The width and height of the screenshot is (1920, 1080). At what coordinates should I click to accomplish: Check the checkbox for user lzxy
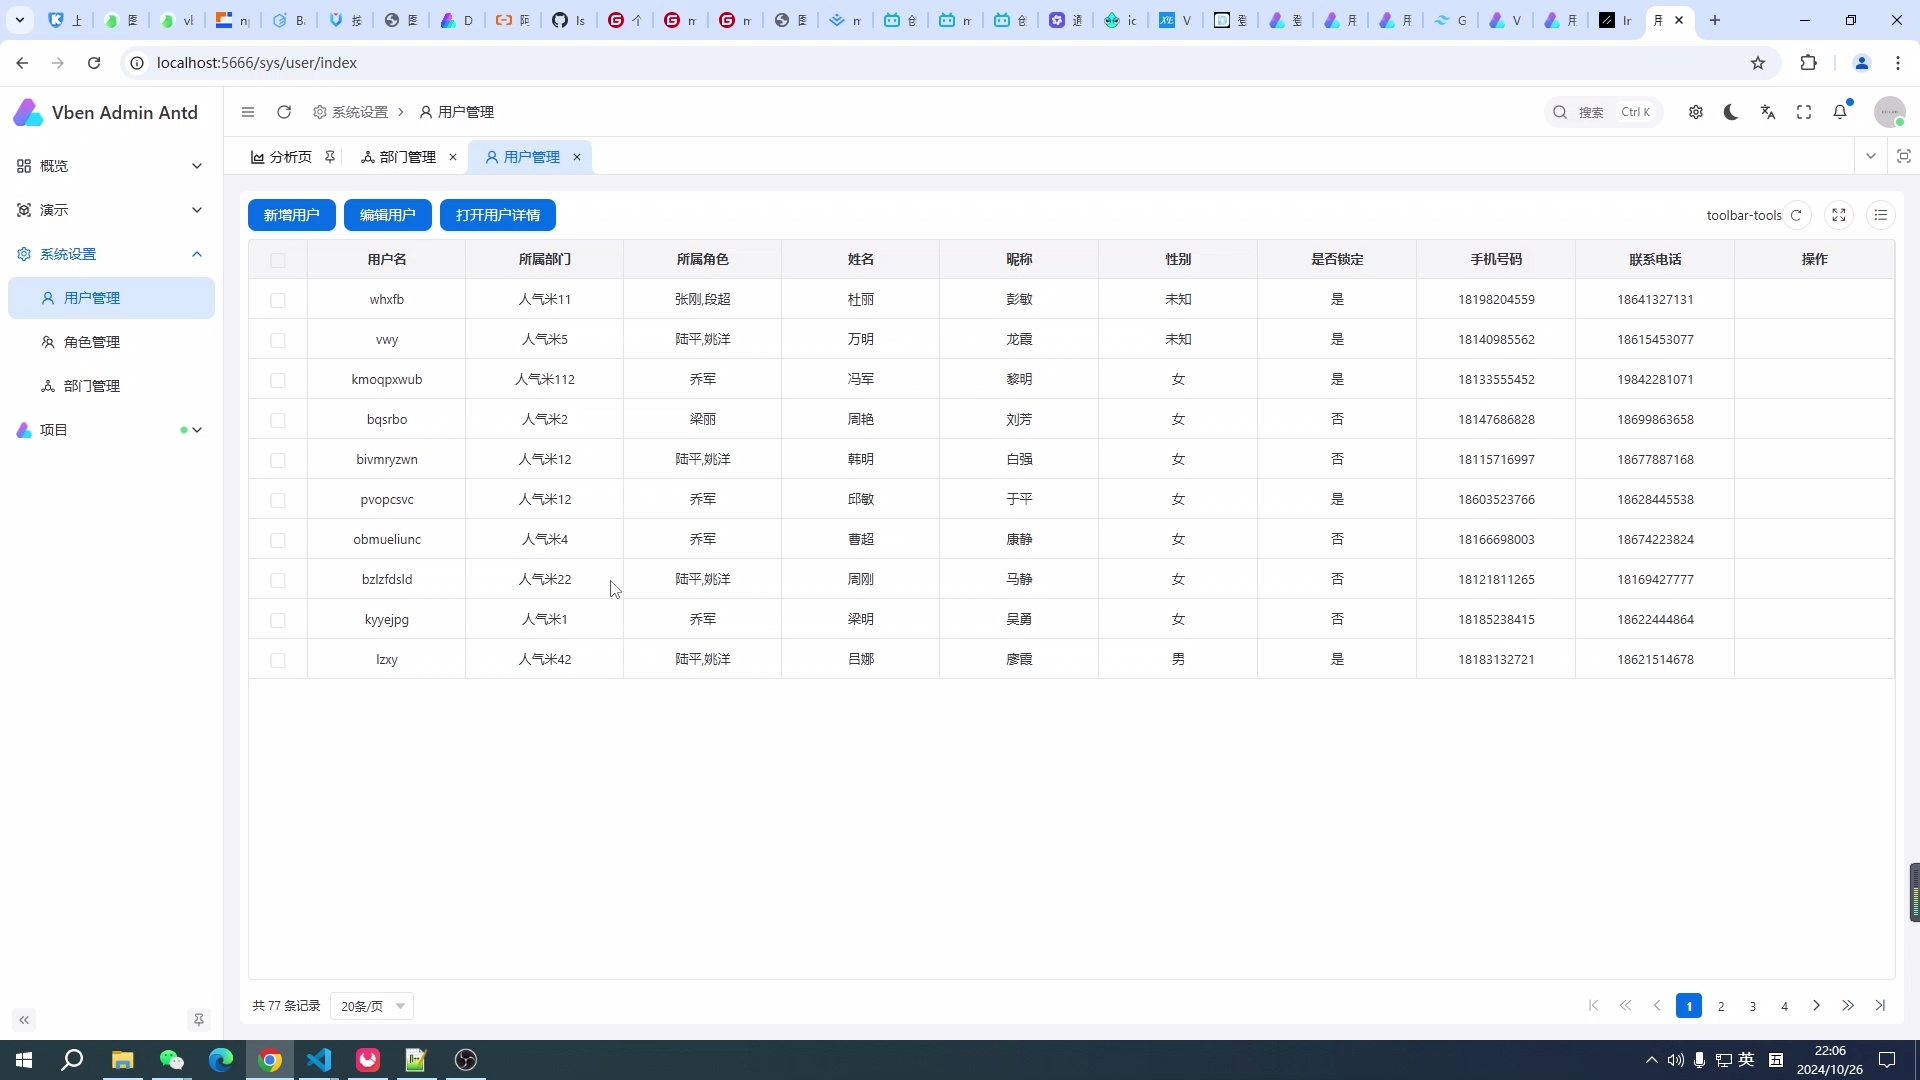[x=278, y=660]
